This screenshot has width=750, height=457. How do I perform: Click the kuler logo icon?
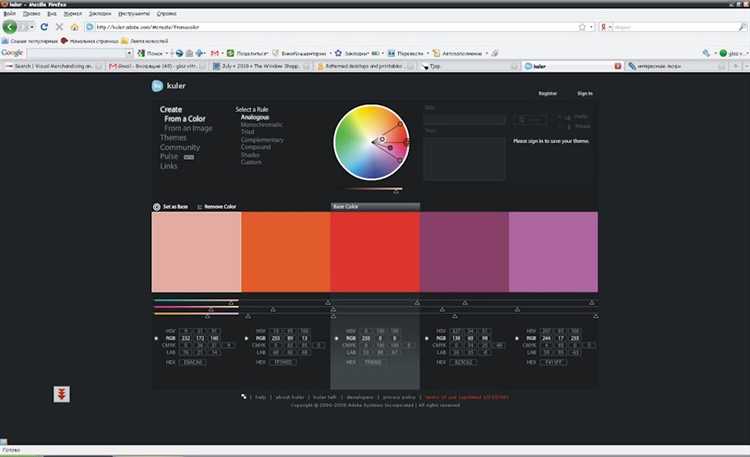[x=157, y=86]
